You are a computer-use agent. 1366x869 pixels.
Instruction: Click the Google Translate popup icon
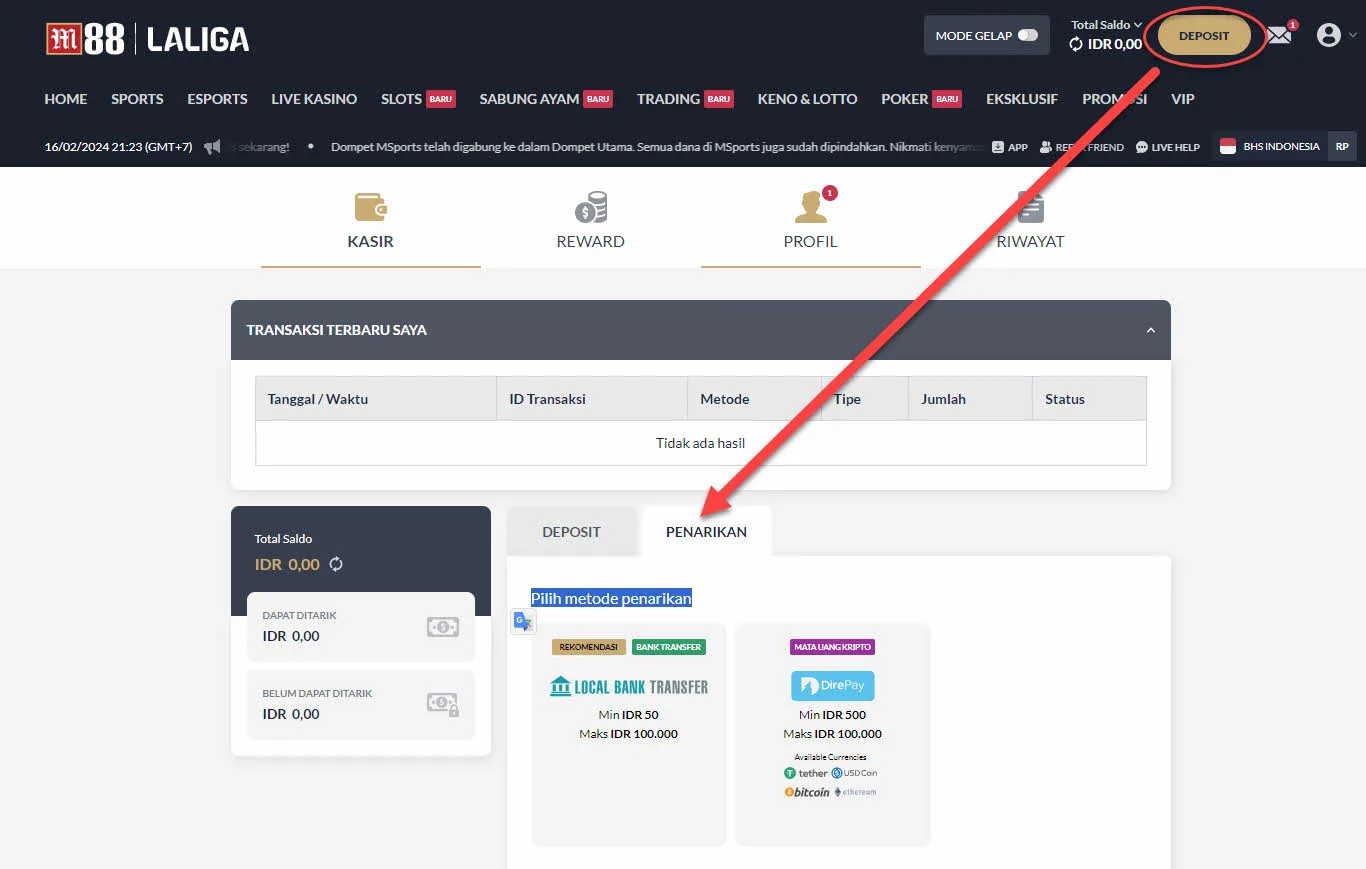click(523, 621)
